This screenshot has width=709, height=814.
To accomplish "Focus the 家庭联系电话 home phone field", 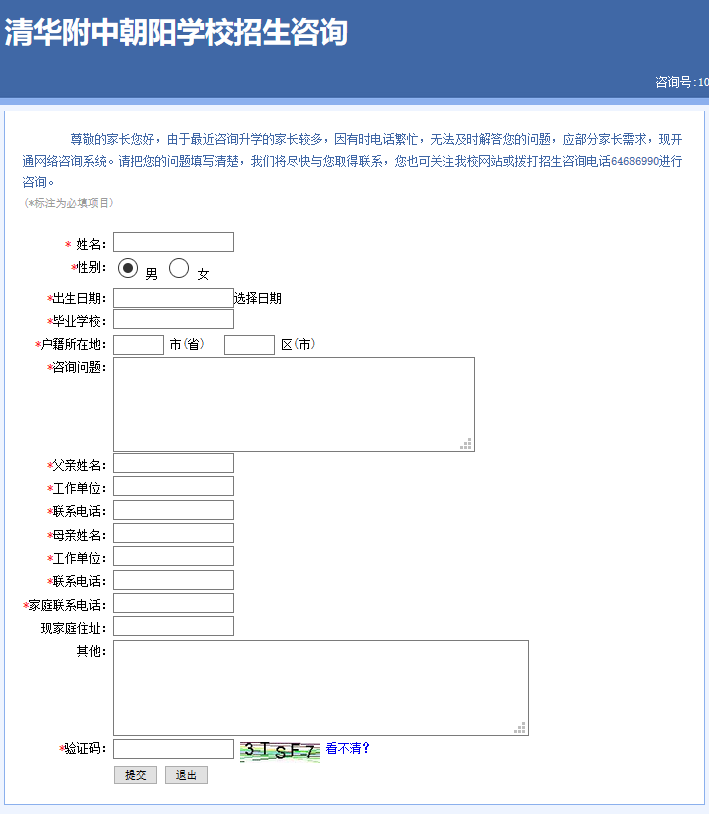I will click(x=173, y=603).
